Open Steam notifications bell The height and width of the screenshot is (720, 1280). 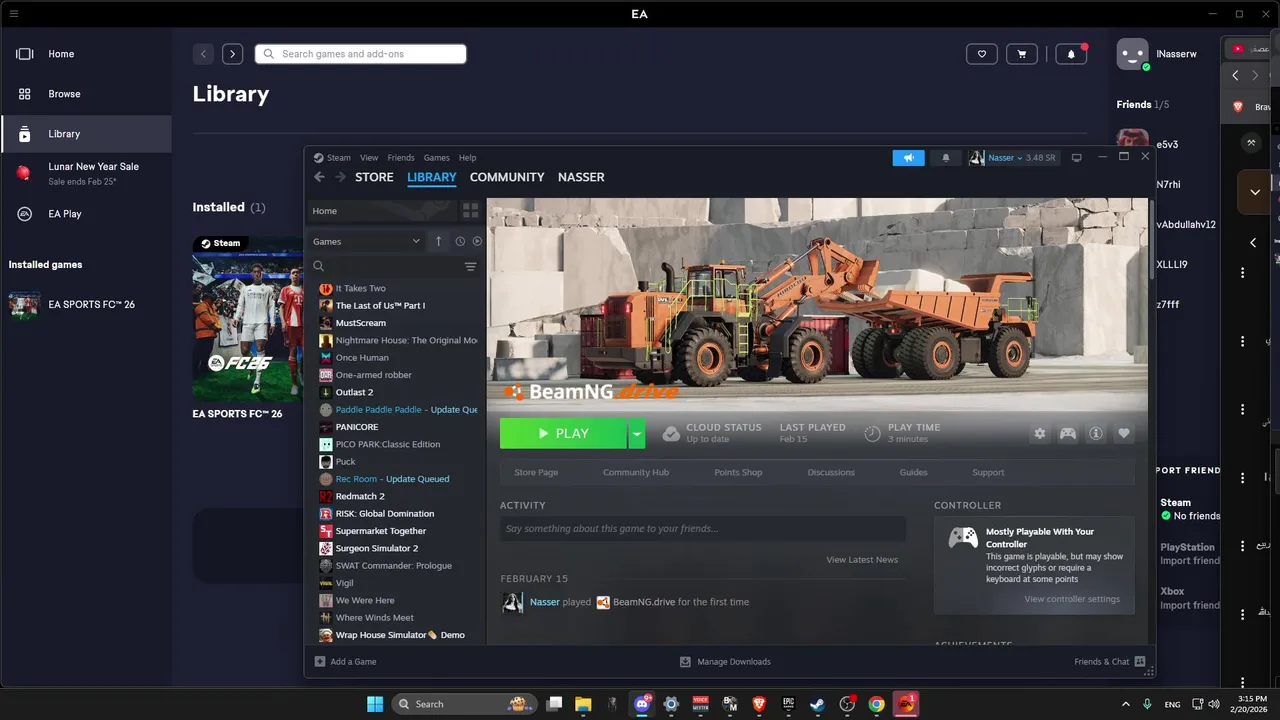pyautogui.click(x=946, y=158)
